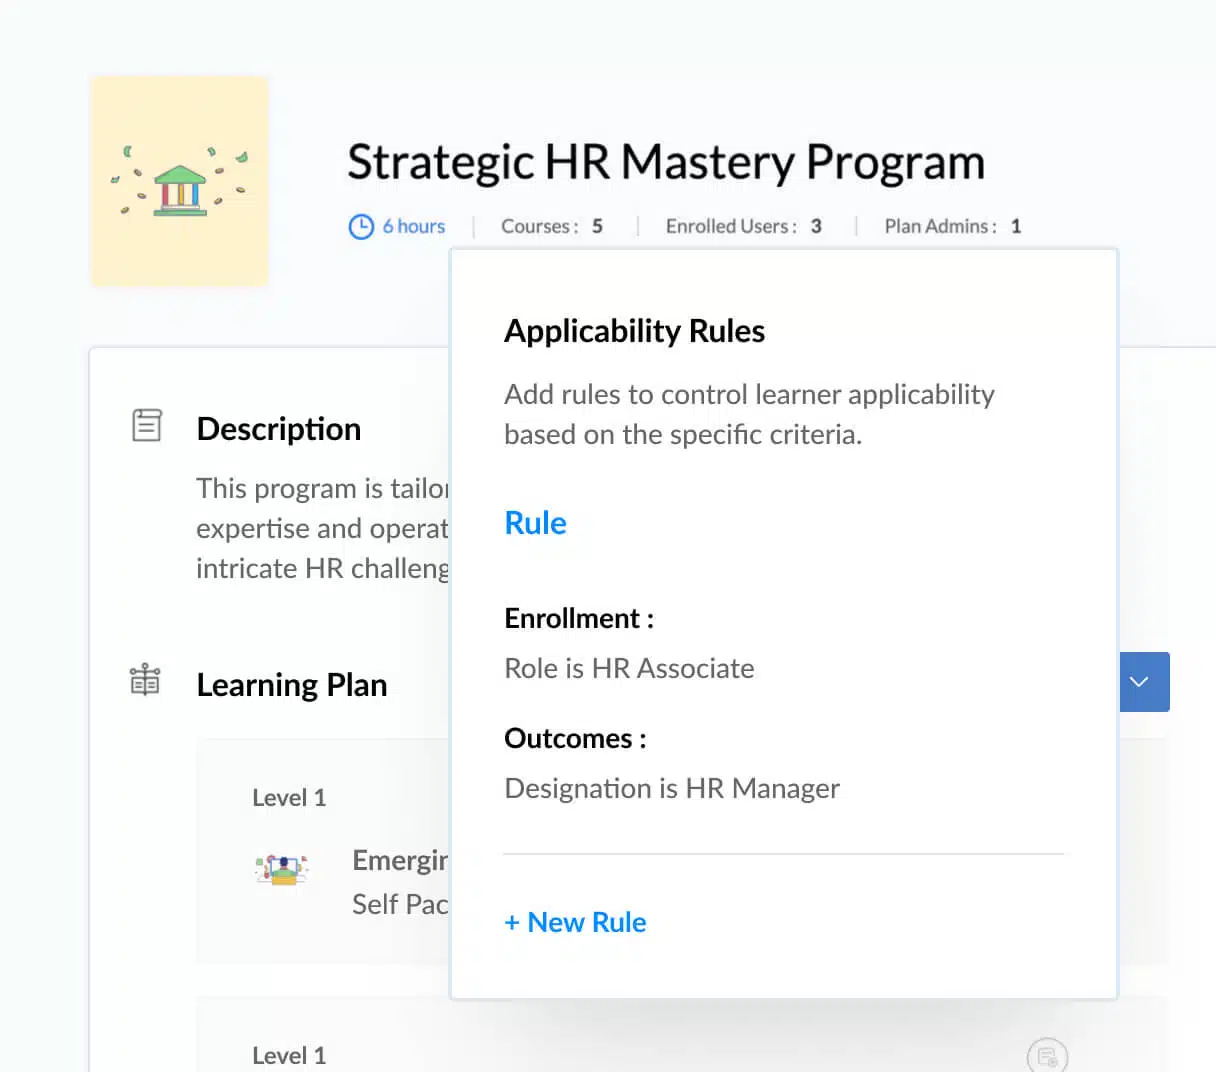Open the course titled Emergir… in Level 1

point(400,860)
